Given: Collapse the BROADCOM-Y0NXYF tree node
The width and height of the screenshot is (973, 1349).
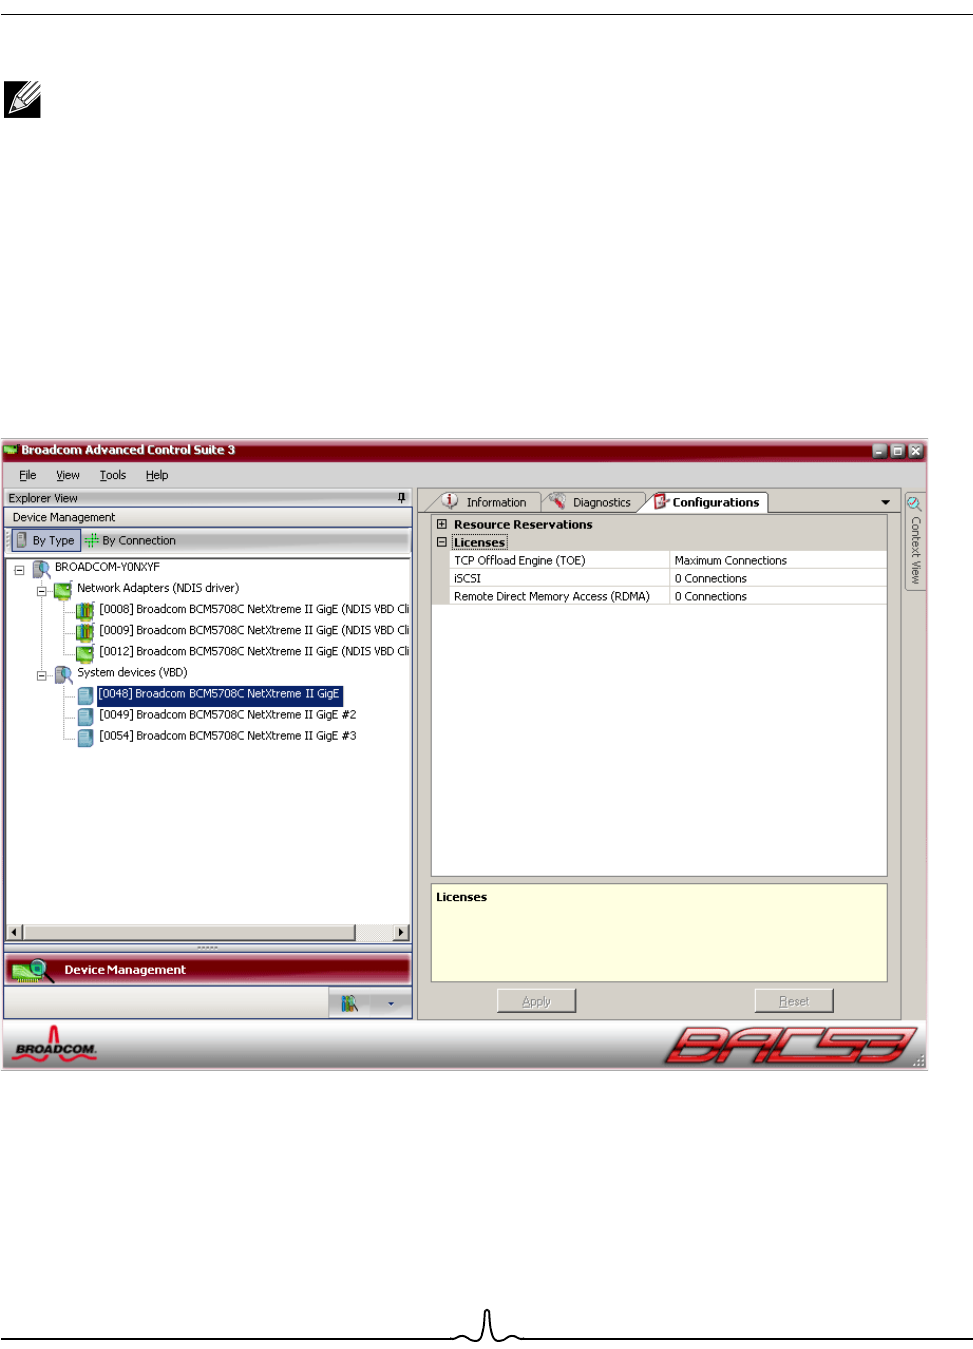Looking at the screenshot, I should tap(19, 570).
